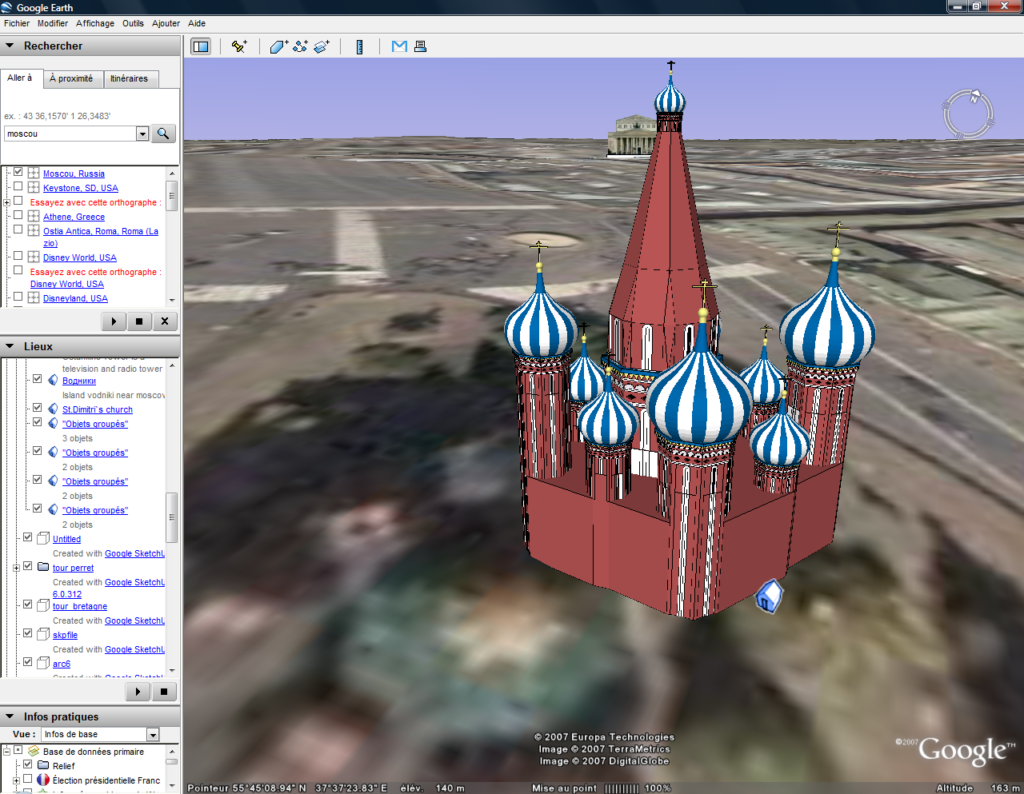1024x794 pixels.
Task: Open the arc6 place link
Action: [x=61, y=663]
